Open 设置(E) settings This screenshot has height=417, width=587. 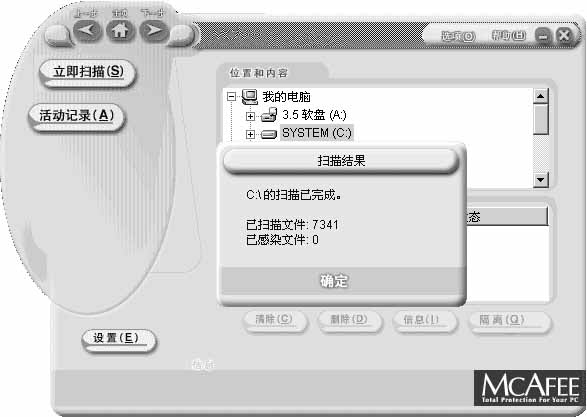pos(116,339)
